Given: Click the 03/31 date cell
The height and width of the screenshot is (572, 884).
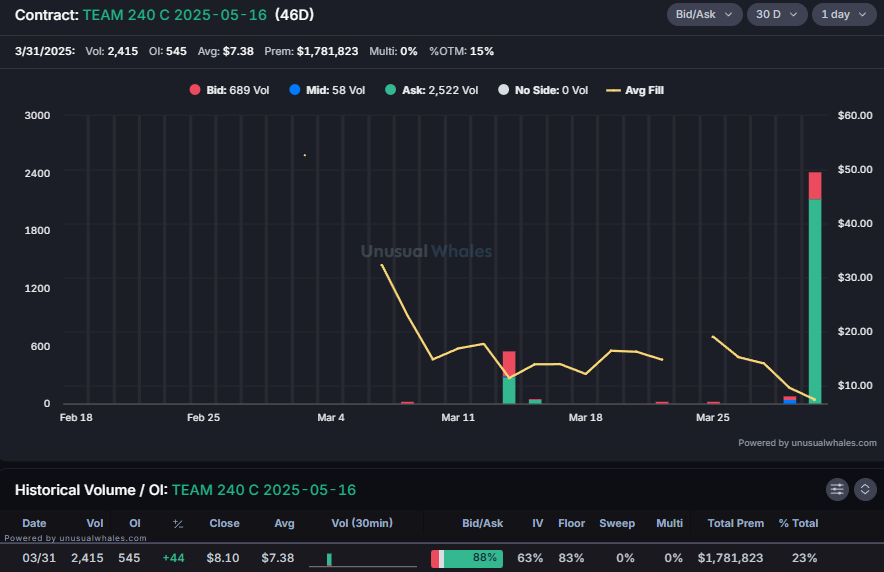Looking at the screenshot, I should coord(39,558).
